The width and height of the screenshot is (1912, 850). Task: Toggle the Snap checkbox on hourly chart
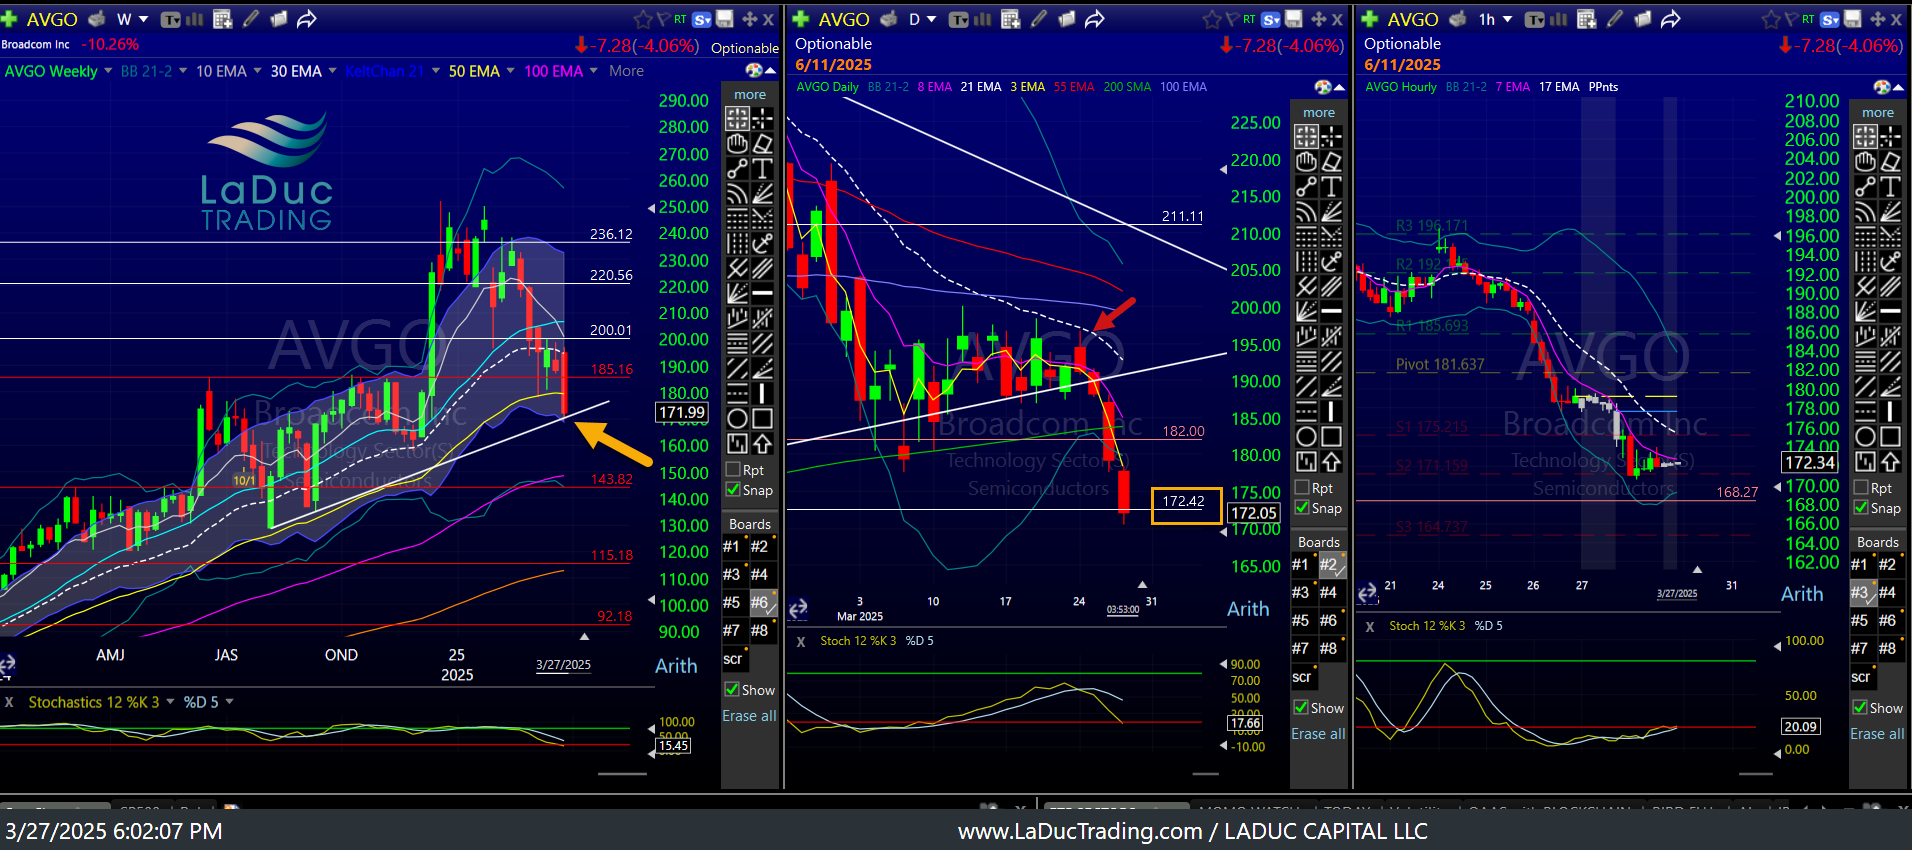pyautogui.click(x=1861, y=508)
